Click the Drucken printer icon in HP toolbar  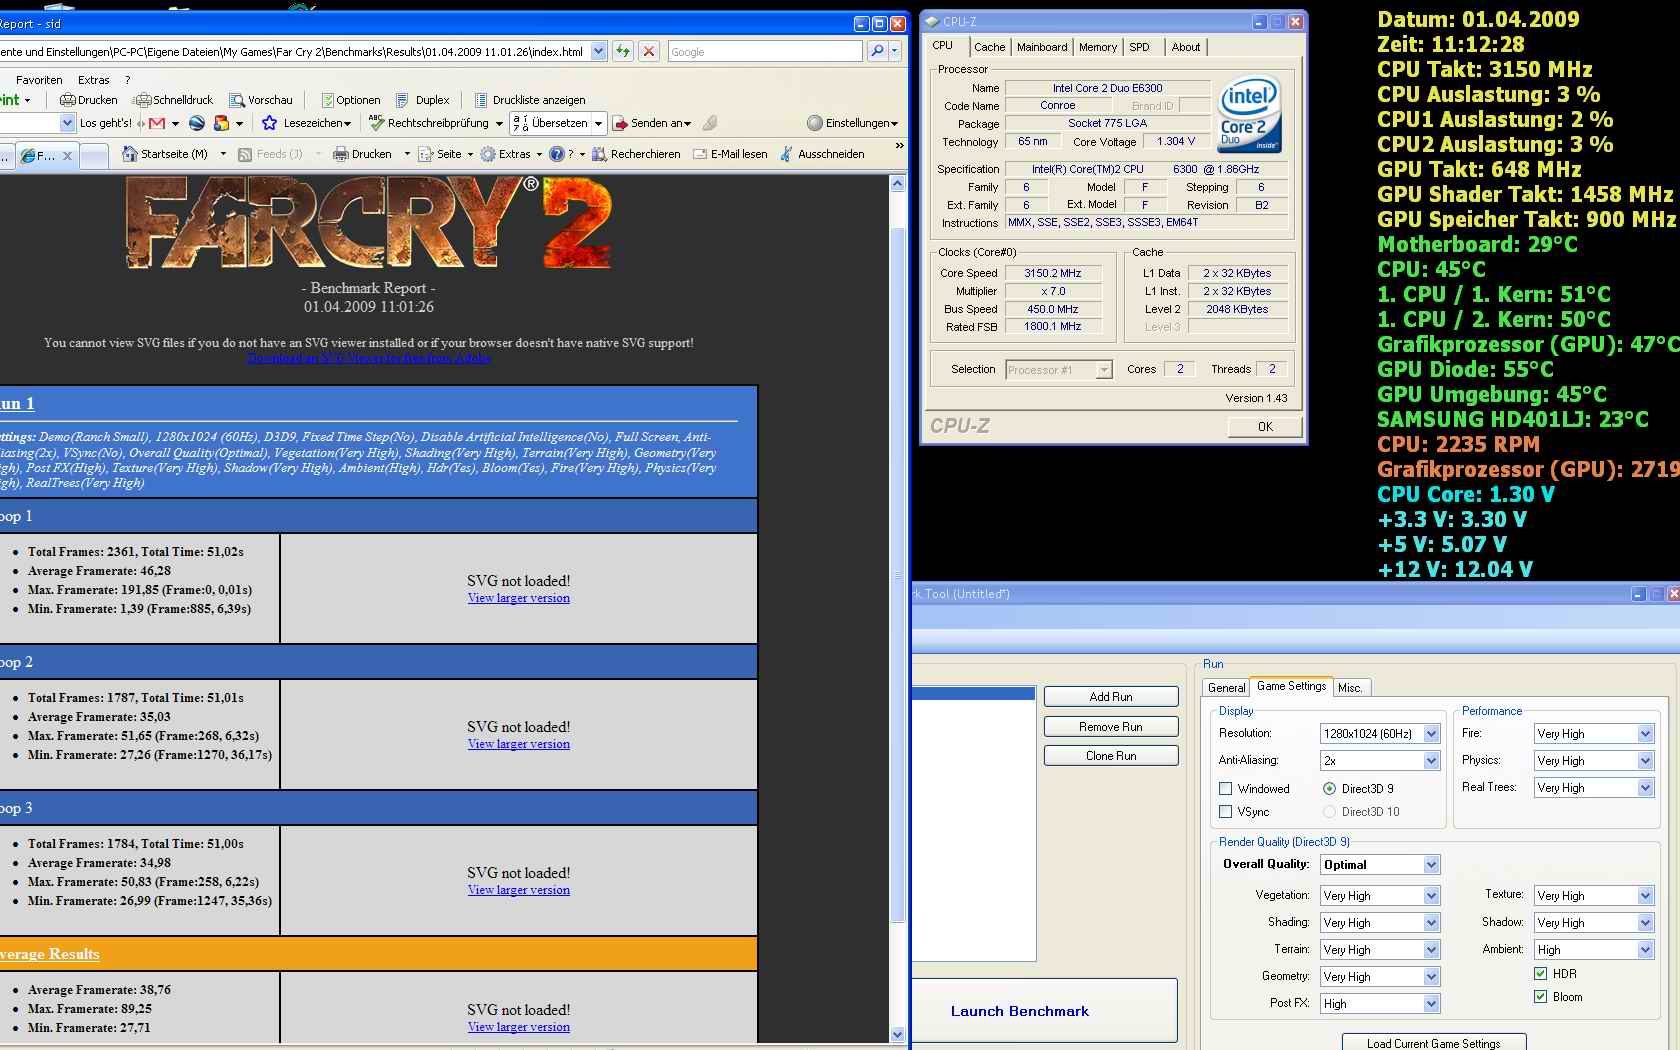click(68, 100)
